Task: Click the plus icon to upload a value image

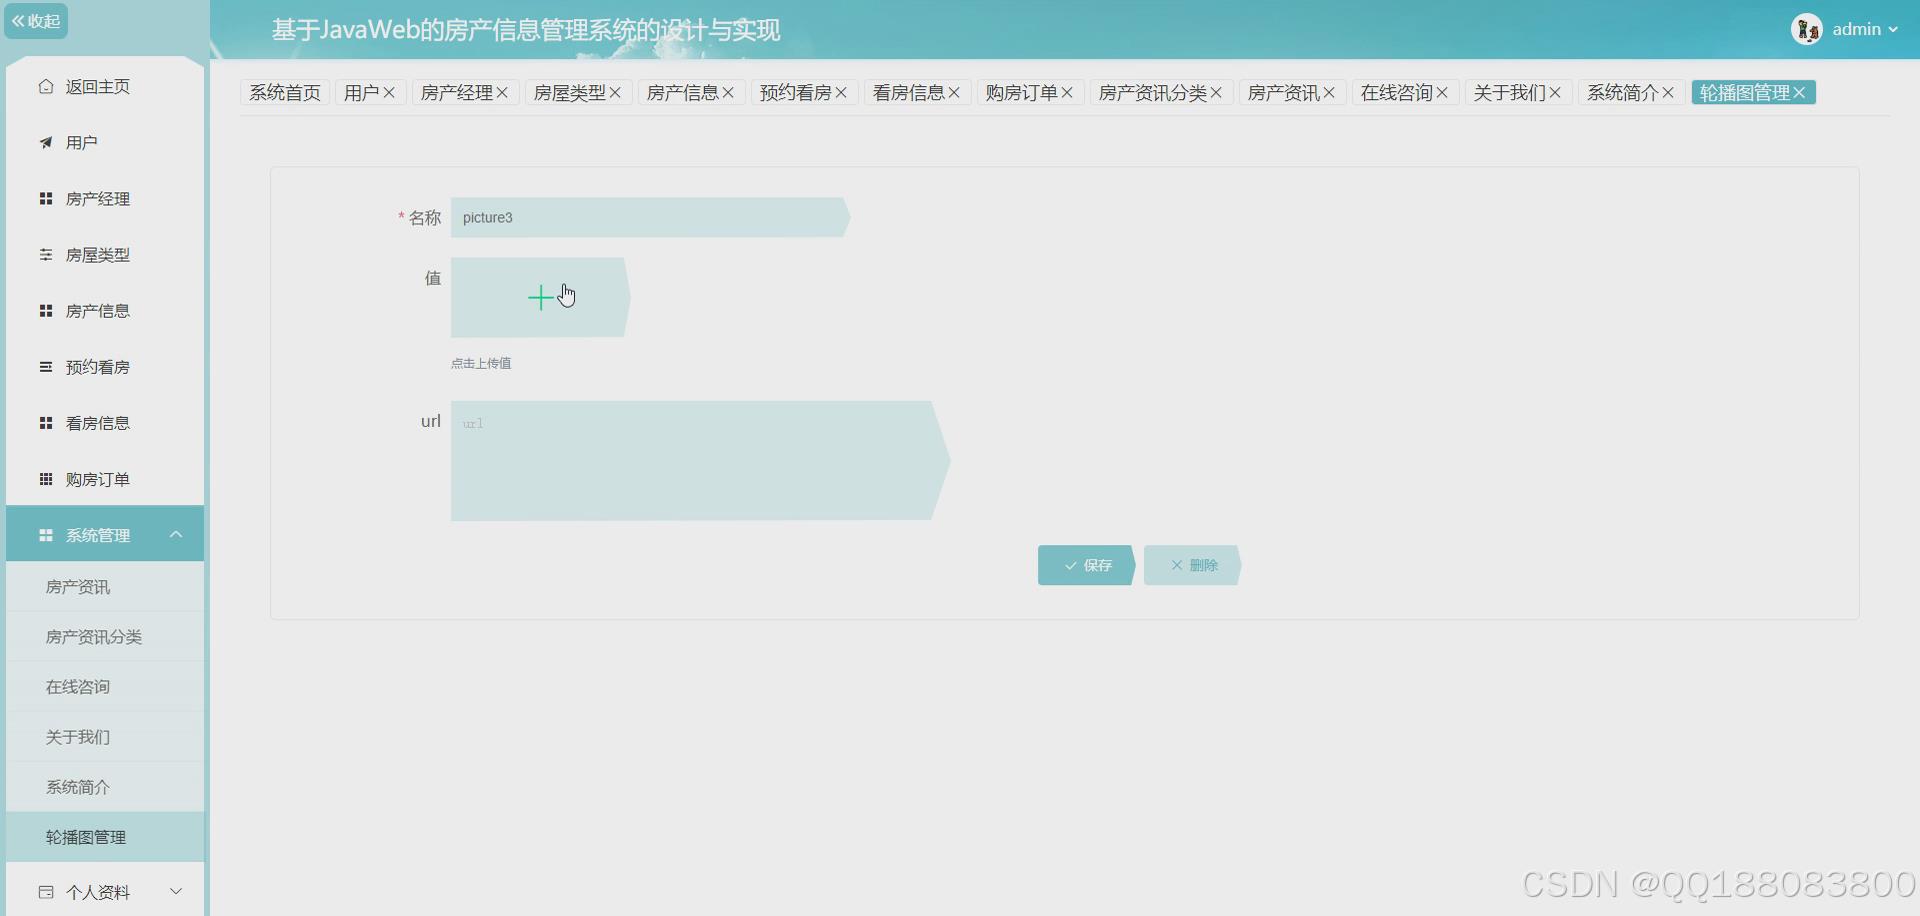Action: coord(540,296)
